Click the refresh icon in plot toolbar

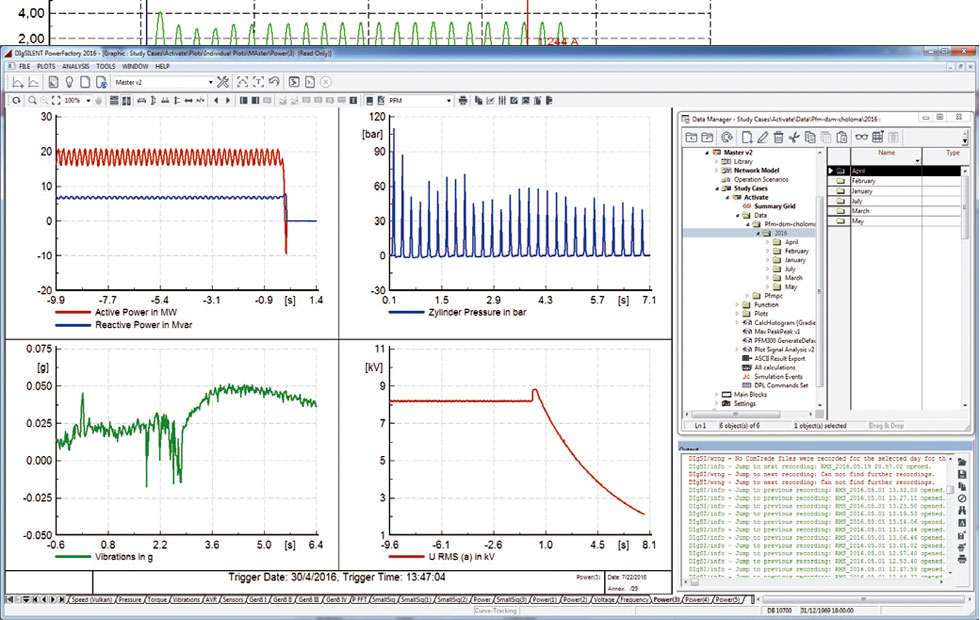point(17,100)
